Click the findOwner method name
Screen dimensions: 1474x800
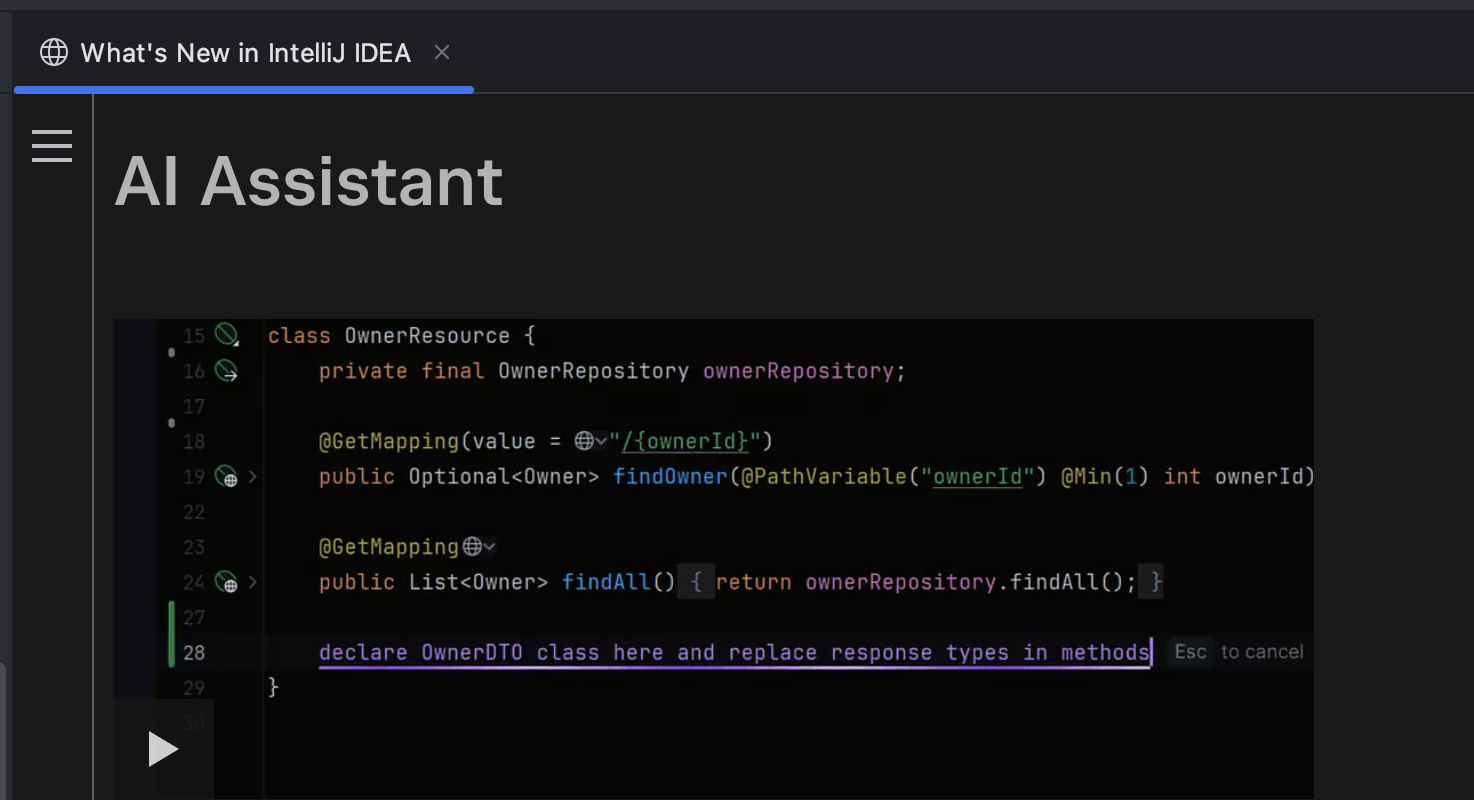(x=670, y=477)
